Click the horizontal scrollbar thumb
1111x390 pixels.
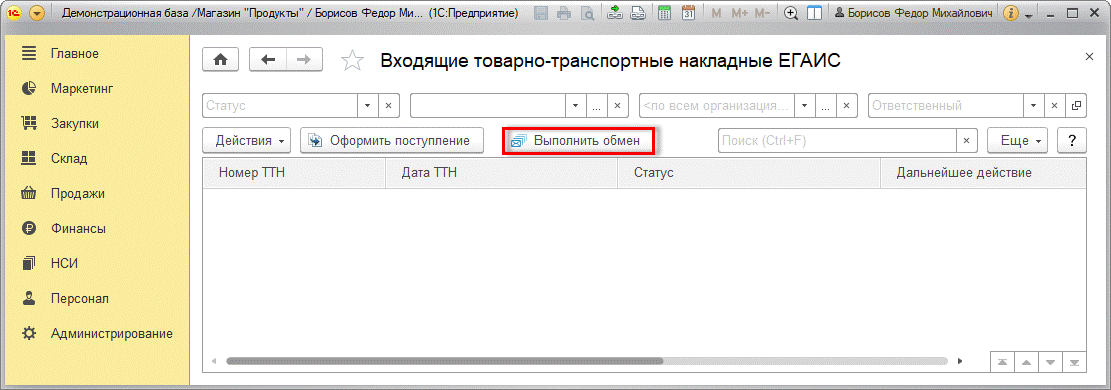click(x=444, y=361)
